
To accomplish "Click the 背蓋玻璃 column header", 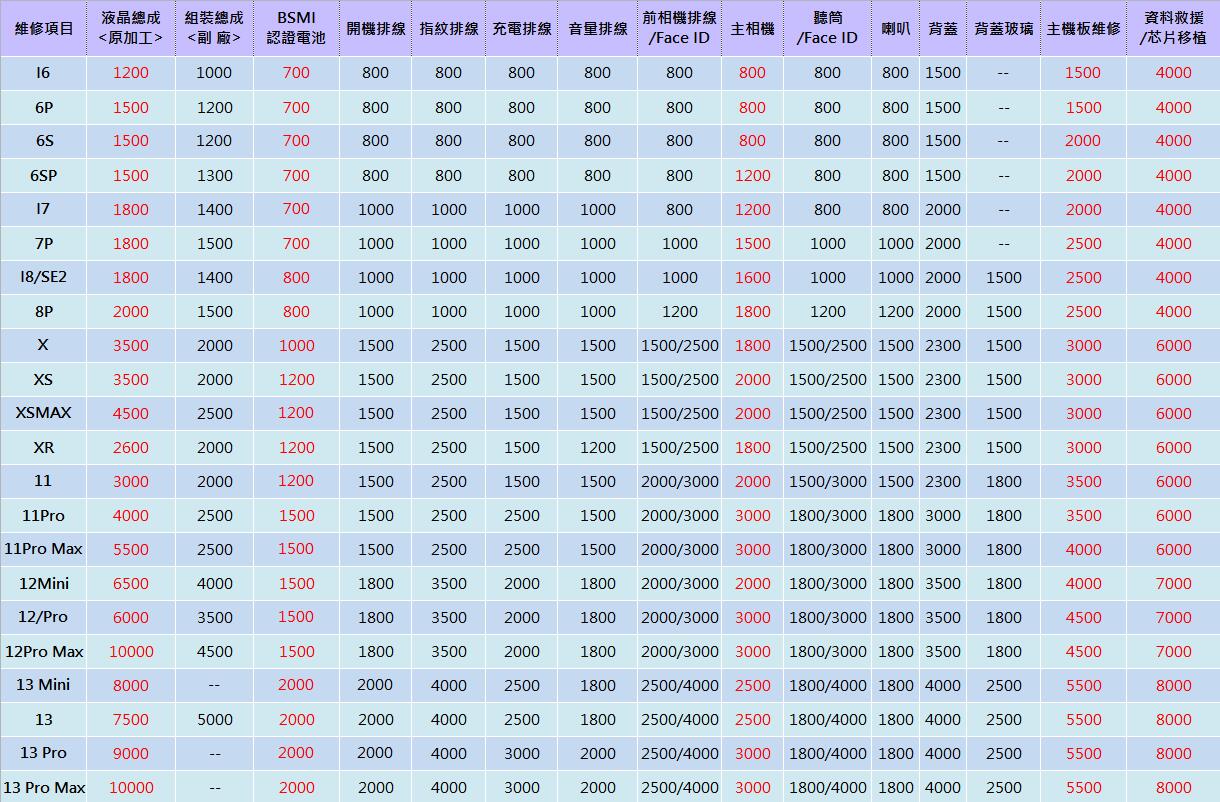I will 1003,29.
